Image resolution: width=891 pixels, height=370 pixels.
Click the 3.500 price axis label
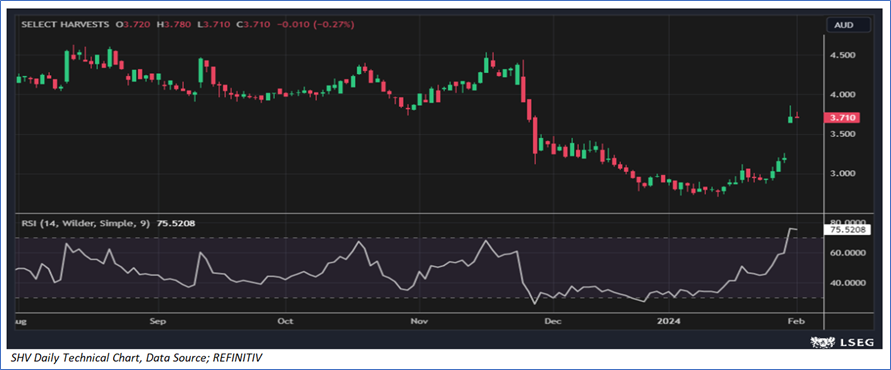[x=842, y=134]
